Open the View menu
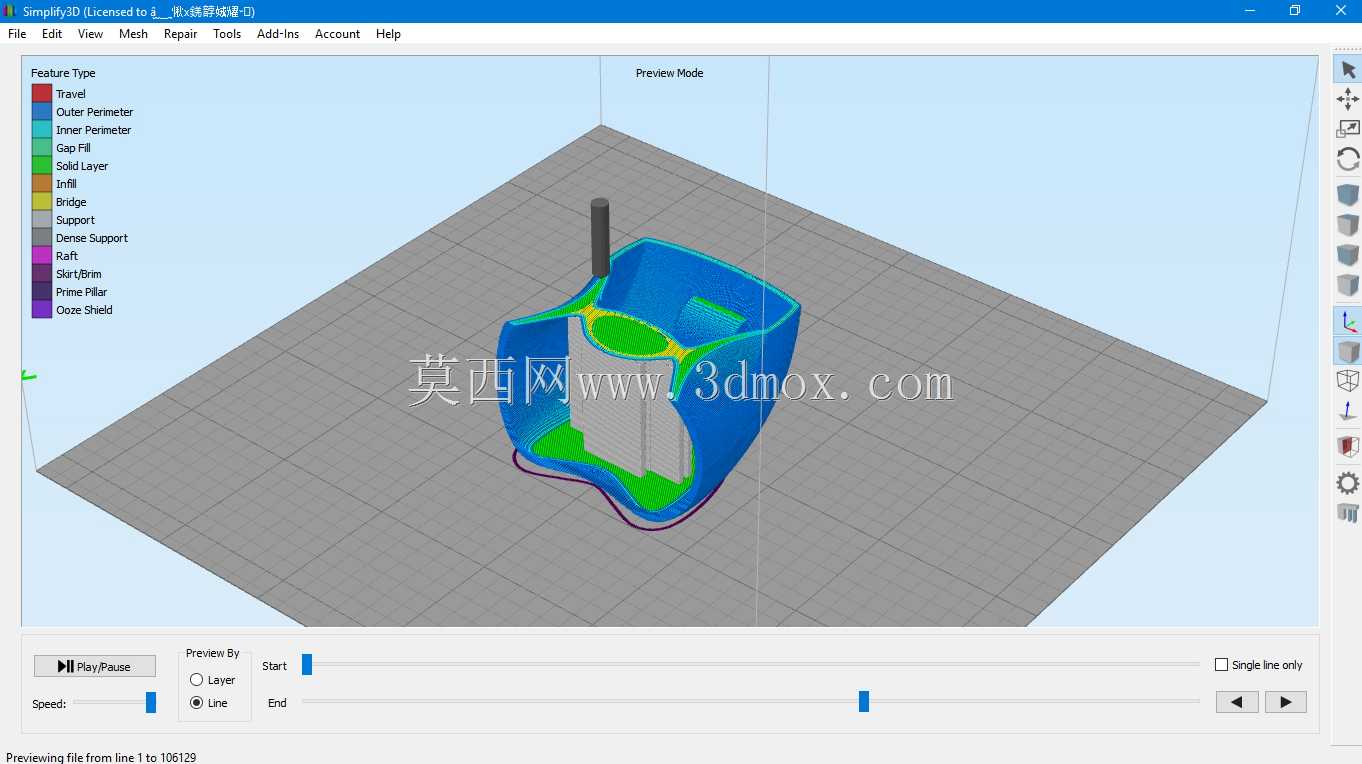Viewport: 1362px width, 764px height. coord(90,33)
